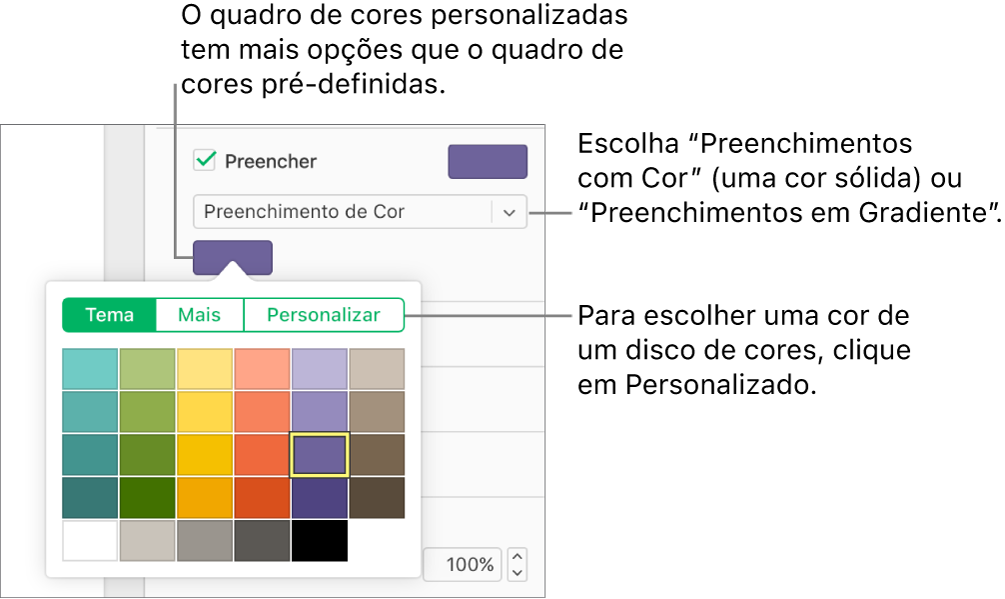Viewport: 1005px width, 599px height.
Task: Pick the lavender swatch in top row
Action: click(x=319, y=368)
